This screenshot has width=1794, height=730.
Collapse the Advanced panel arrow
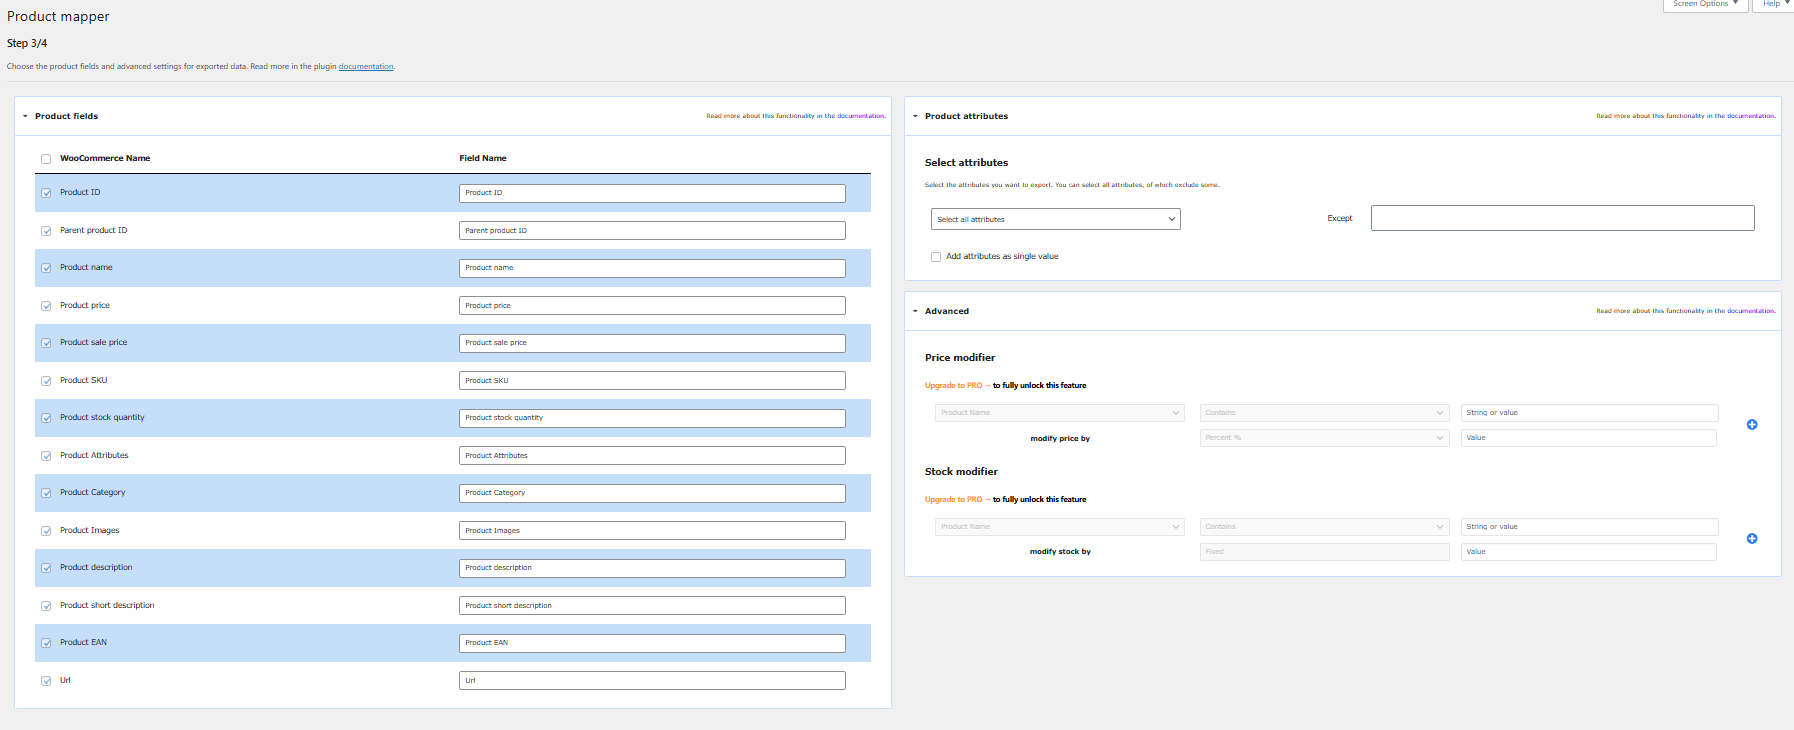pyautogui.click(x=915, y=311)
